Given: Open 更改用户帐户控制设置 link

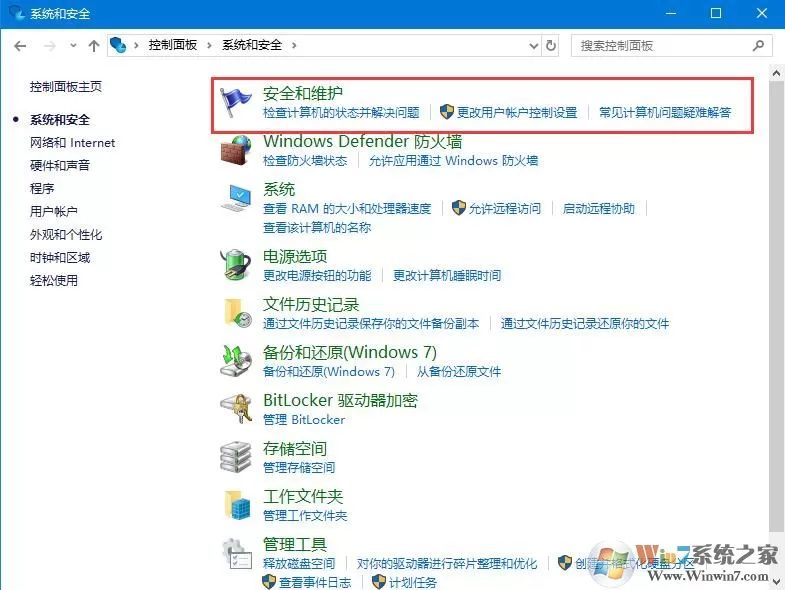Looking at the screenshot, I should [517, 112].
